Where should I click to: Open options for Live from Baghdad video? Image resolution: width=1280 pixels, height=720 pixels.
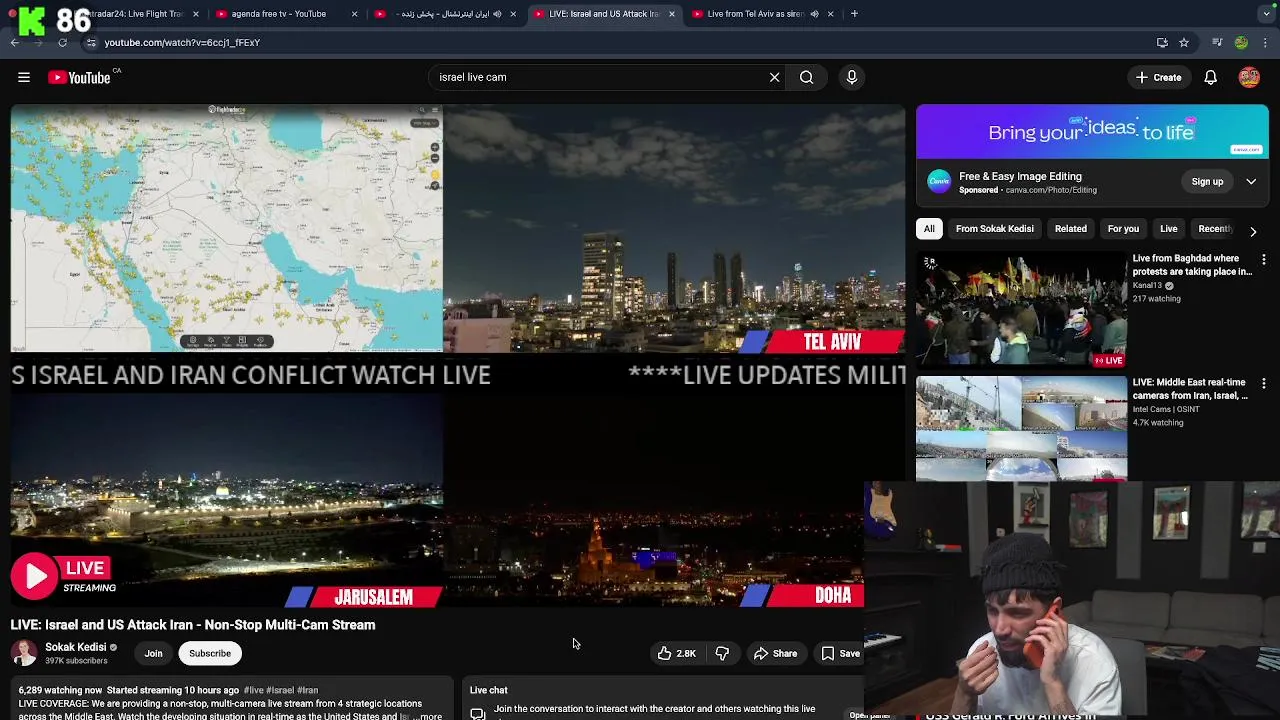tap(1264, 260)
